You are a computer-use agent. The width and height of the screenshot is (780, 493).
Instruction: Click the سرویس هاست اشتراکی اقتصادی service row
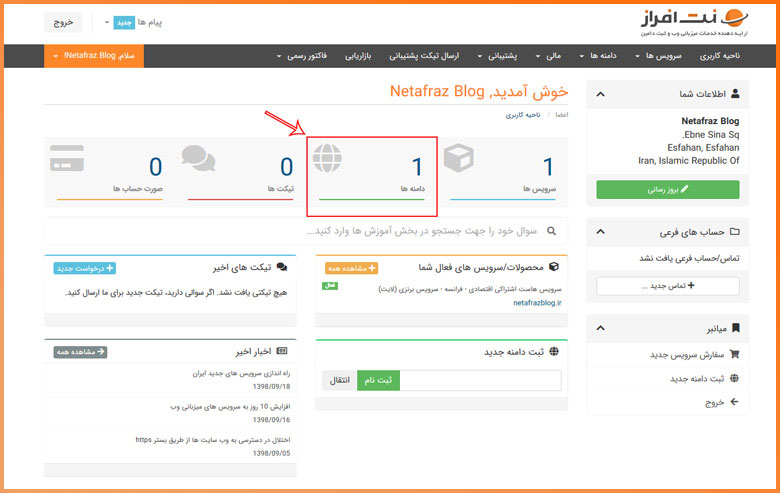(x=470, y=289)
